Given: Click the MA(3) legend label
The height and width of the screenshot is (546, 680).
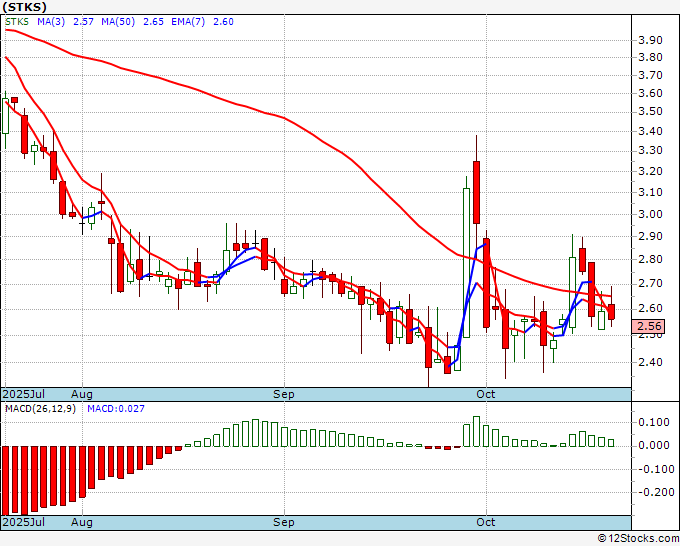Looking at the screenshot, I should click(51, 22).
